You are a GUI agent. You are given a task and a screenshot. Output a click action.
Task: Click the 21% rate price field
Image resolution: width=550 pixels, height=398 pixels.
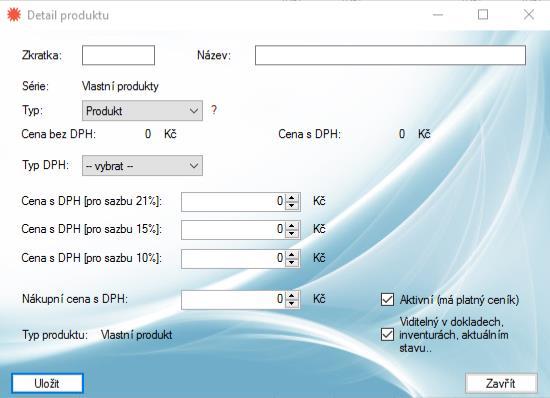233,201
